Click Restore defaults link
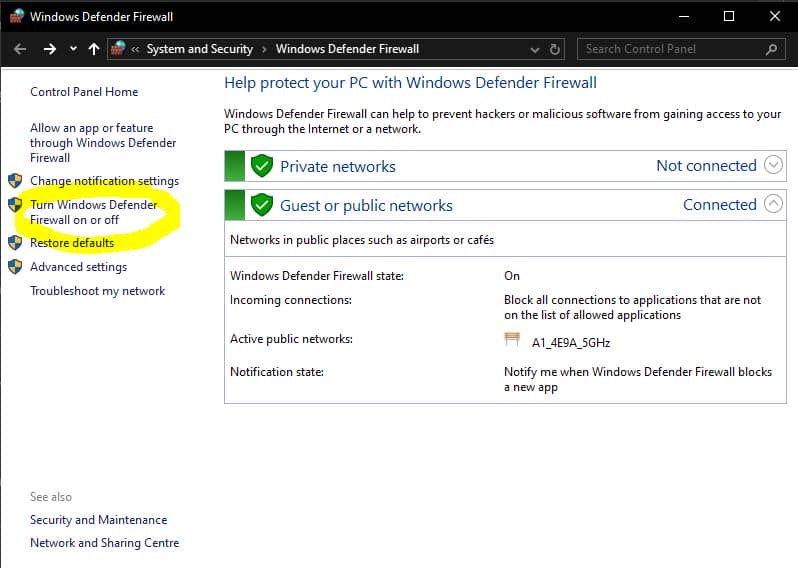Viewport: 798px width, 568px height. point(72,243)
